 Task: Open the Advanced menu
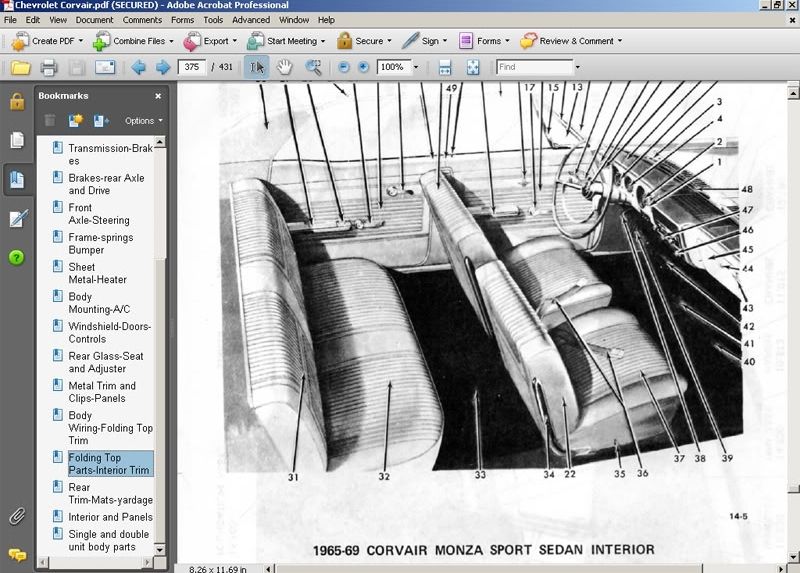tap(251, 20)
